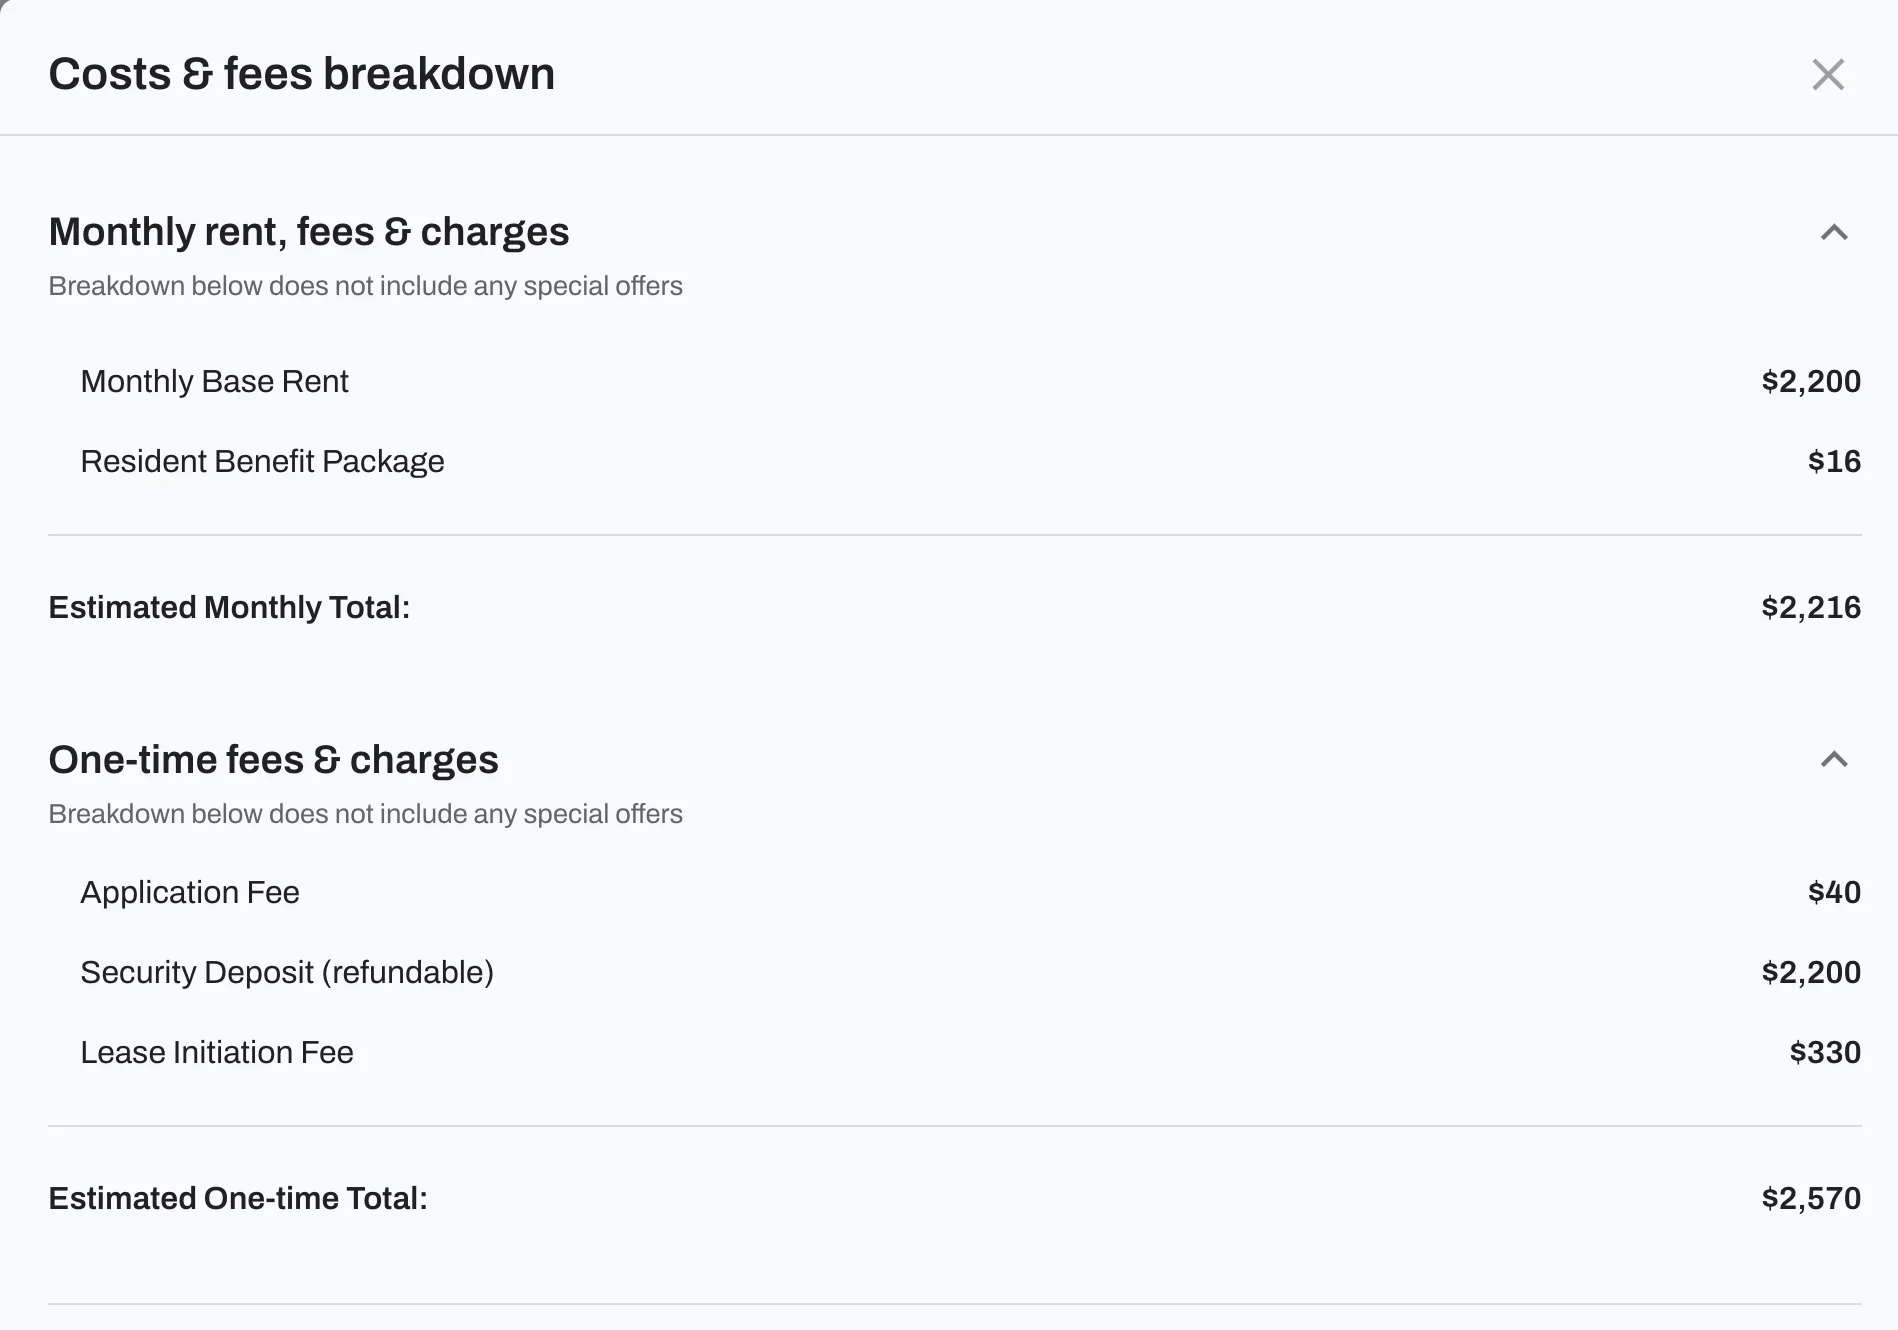Select the Lease Initiation Fee row
Screen dimensions: 1898x1330
(x=217, y=1052)
